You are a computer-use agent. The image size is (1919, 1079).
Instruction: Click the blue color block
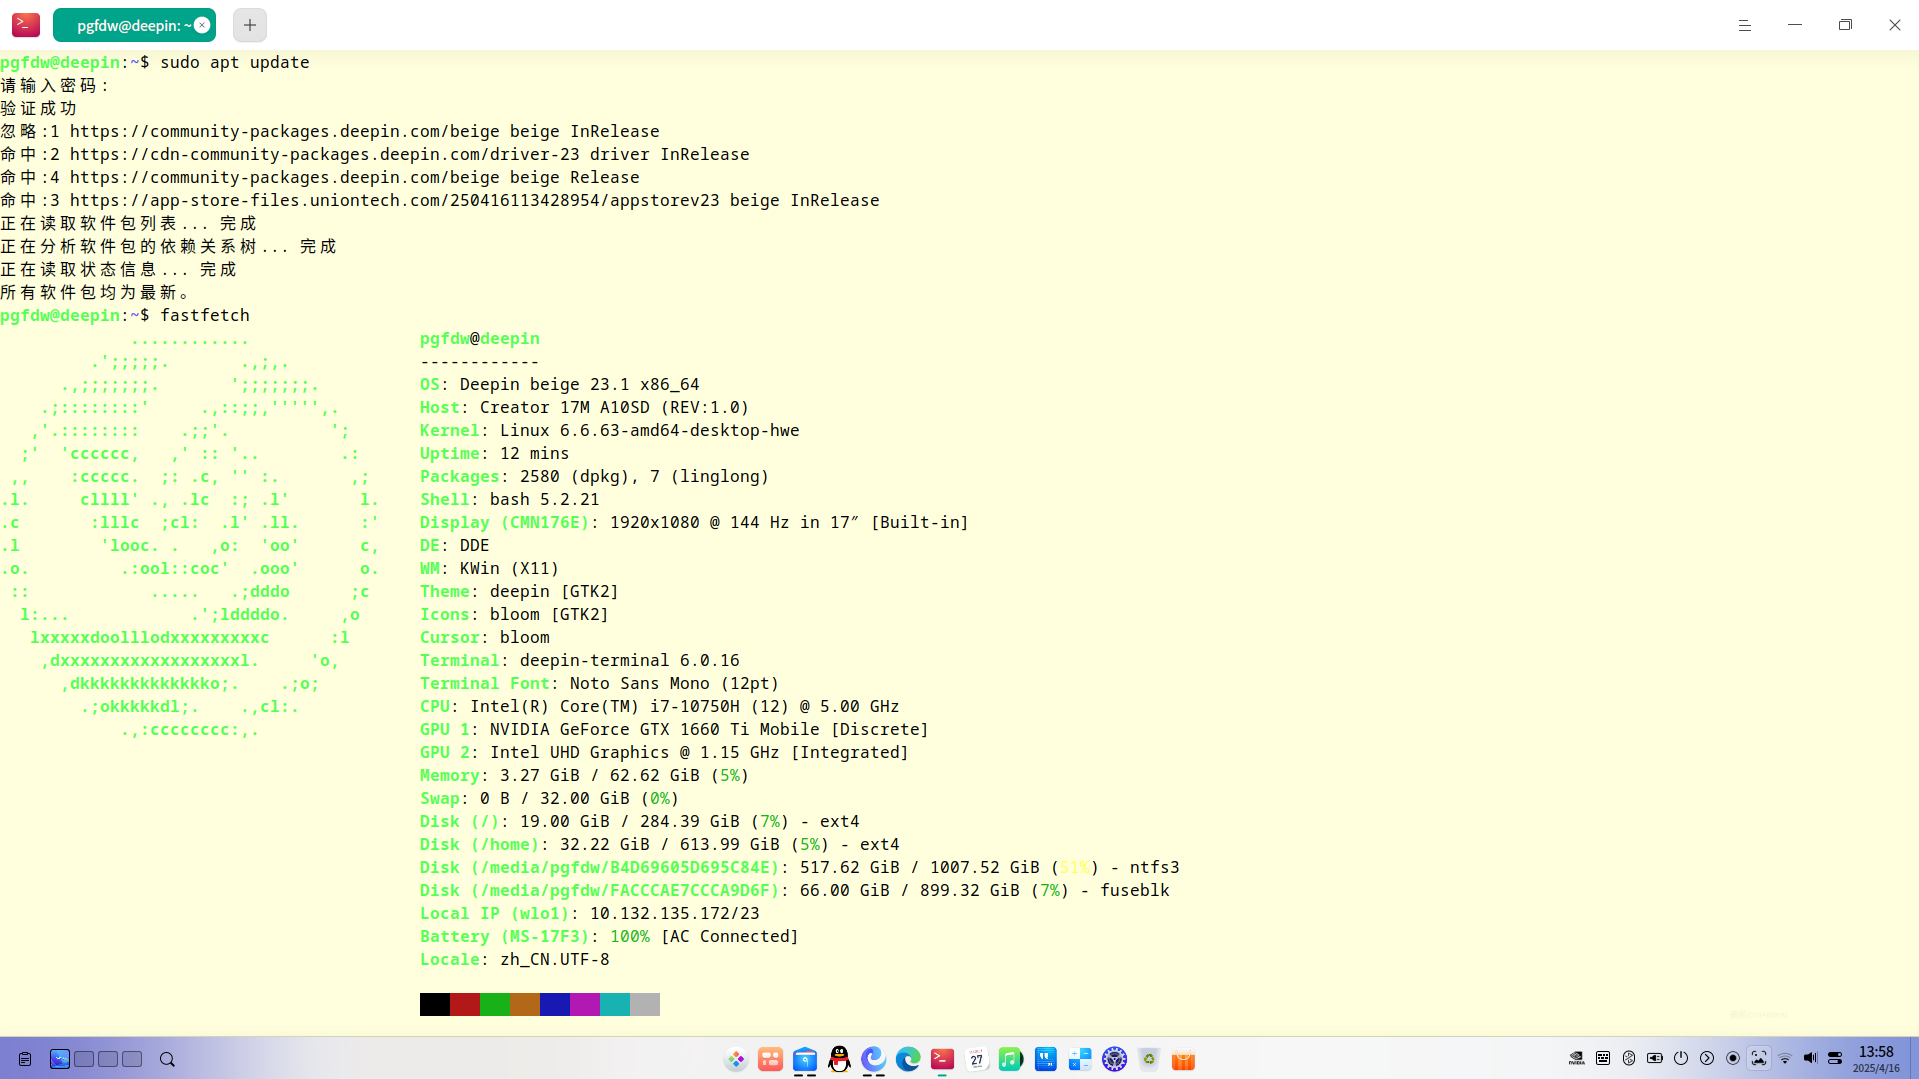click(555, 1004)
